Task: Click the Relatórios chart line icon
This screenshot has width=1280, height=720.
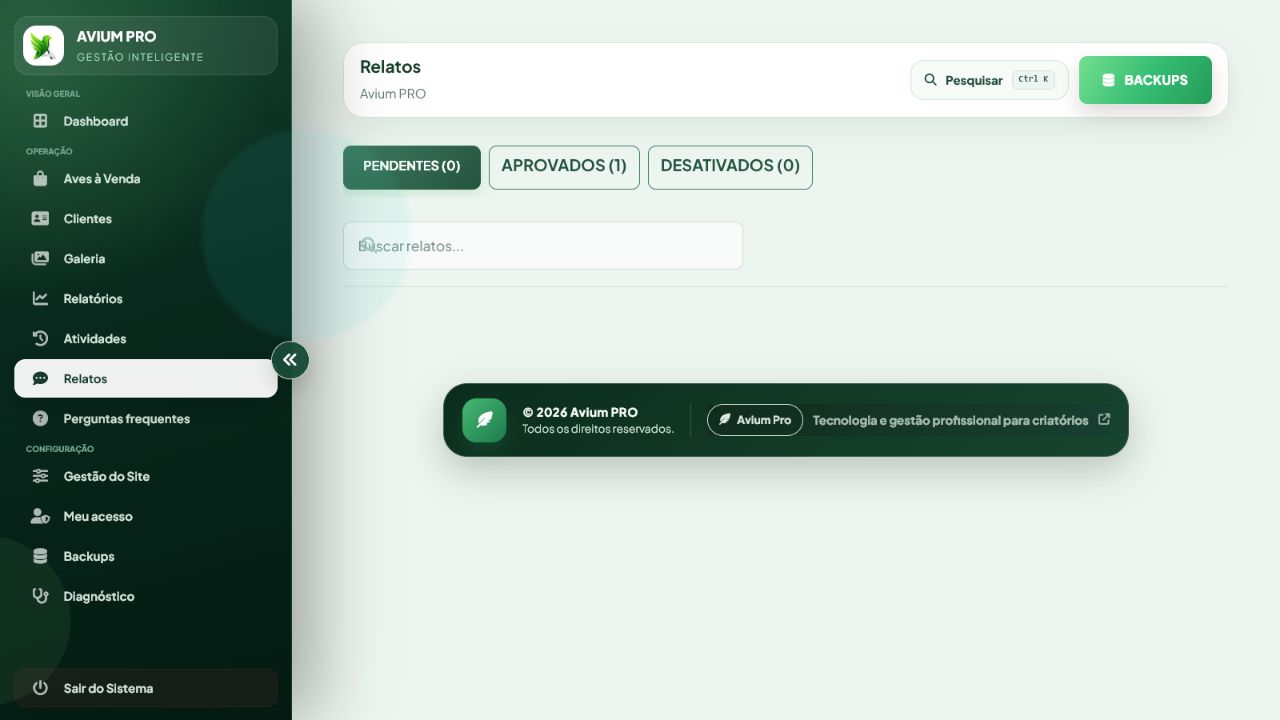Action: click(40, 298)
